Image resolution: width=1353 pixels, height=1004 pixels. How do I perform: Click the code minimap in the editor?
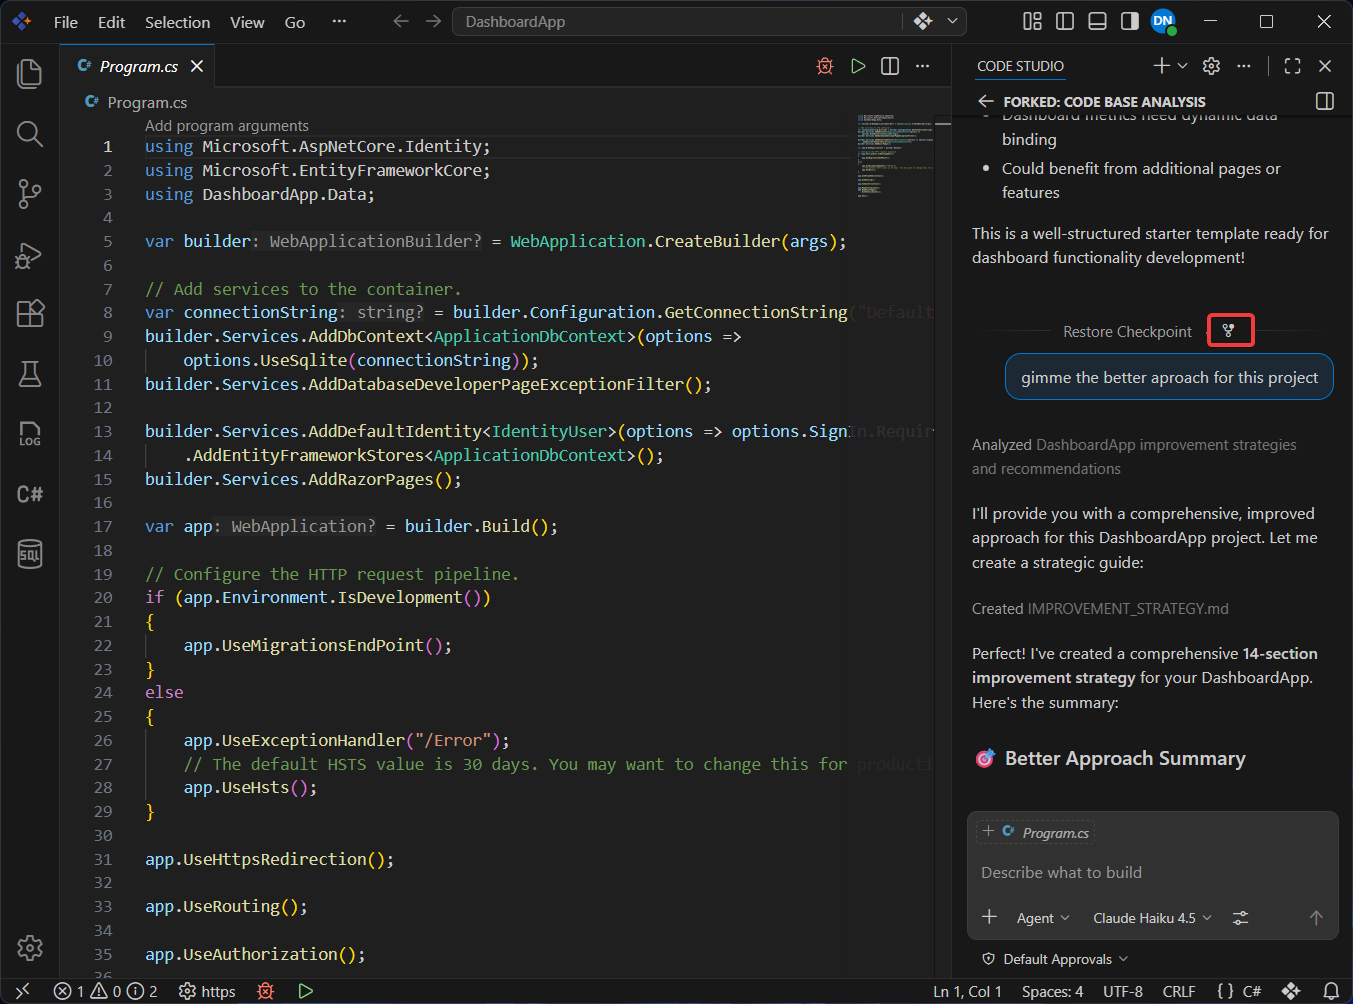click(x=895, y=155)
